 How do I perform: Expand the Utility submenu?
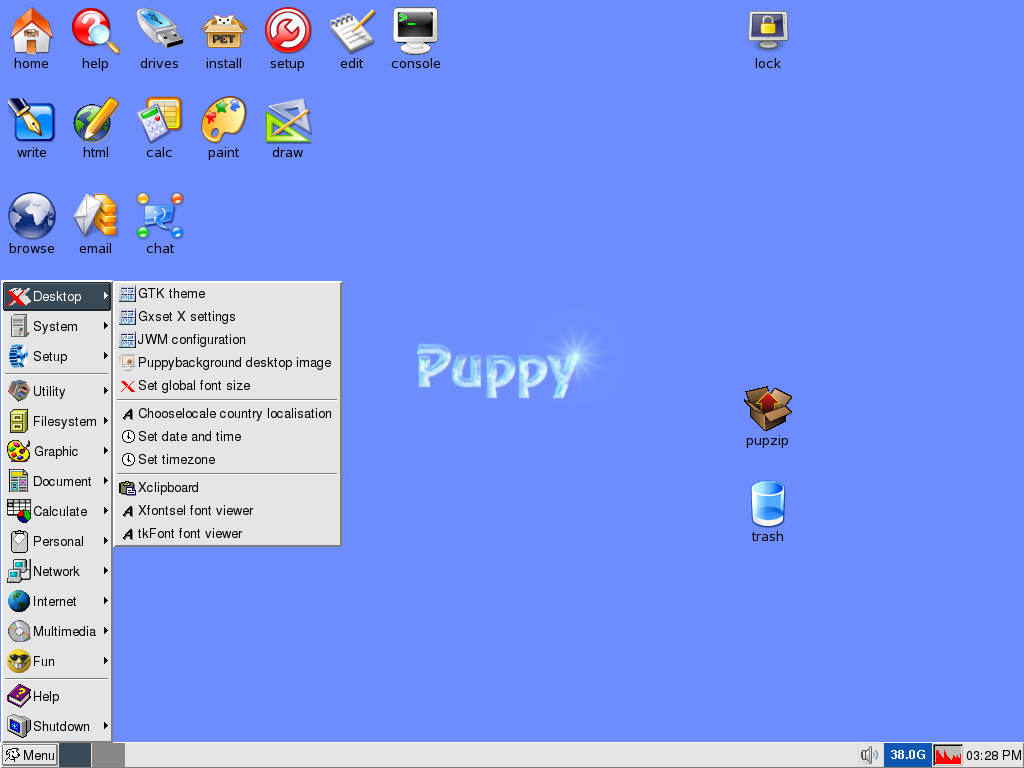(x=57, y=391)
